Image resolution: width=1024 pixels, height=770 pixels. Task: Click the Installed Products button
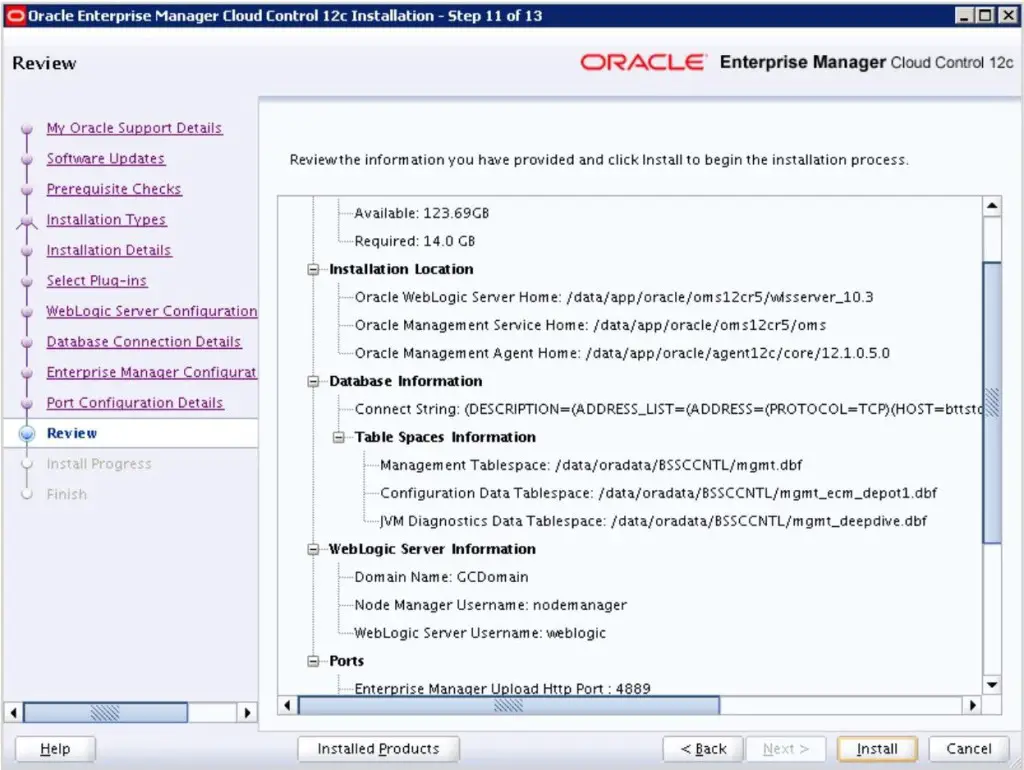click(377, 748)
